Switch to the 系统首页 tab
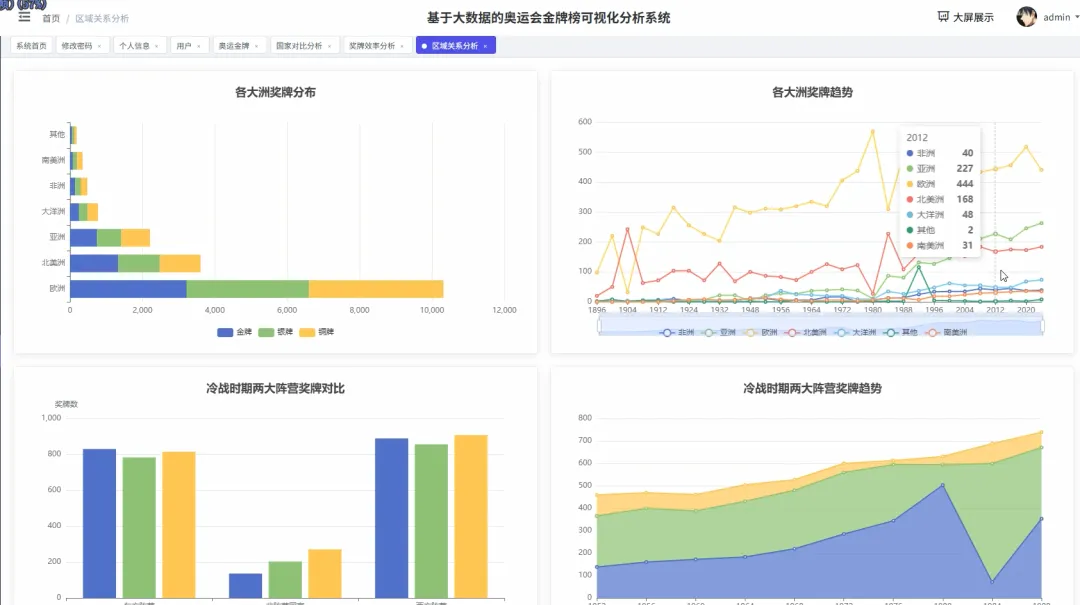The height and width of the screenshot is (605, 1080). point(31,46)
